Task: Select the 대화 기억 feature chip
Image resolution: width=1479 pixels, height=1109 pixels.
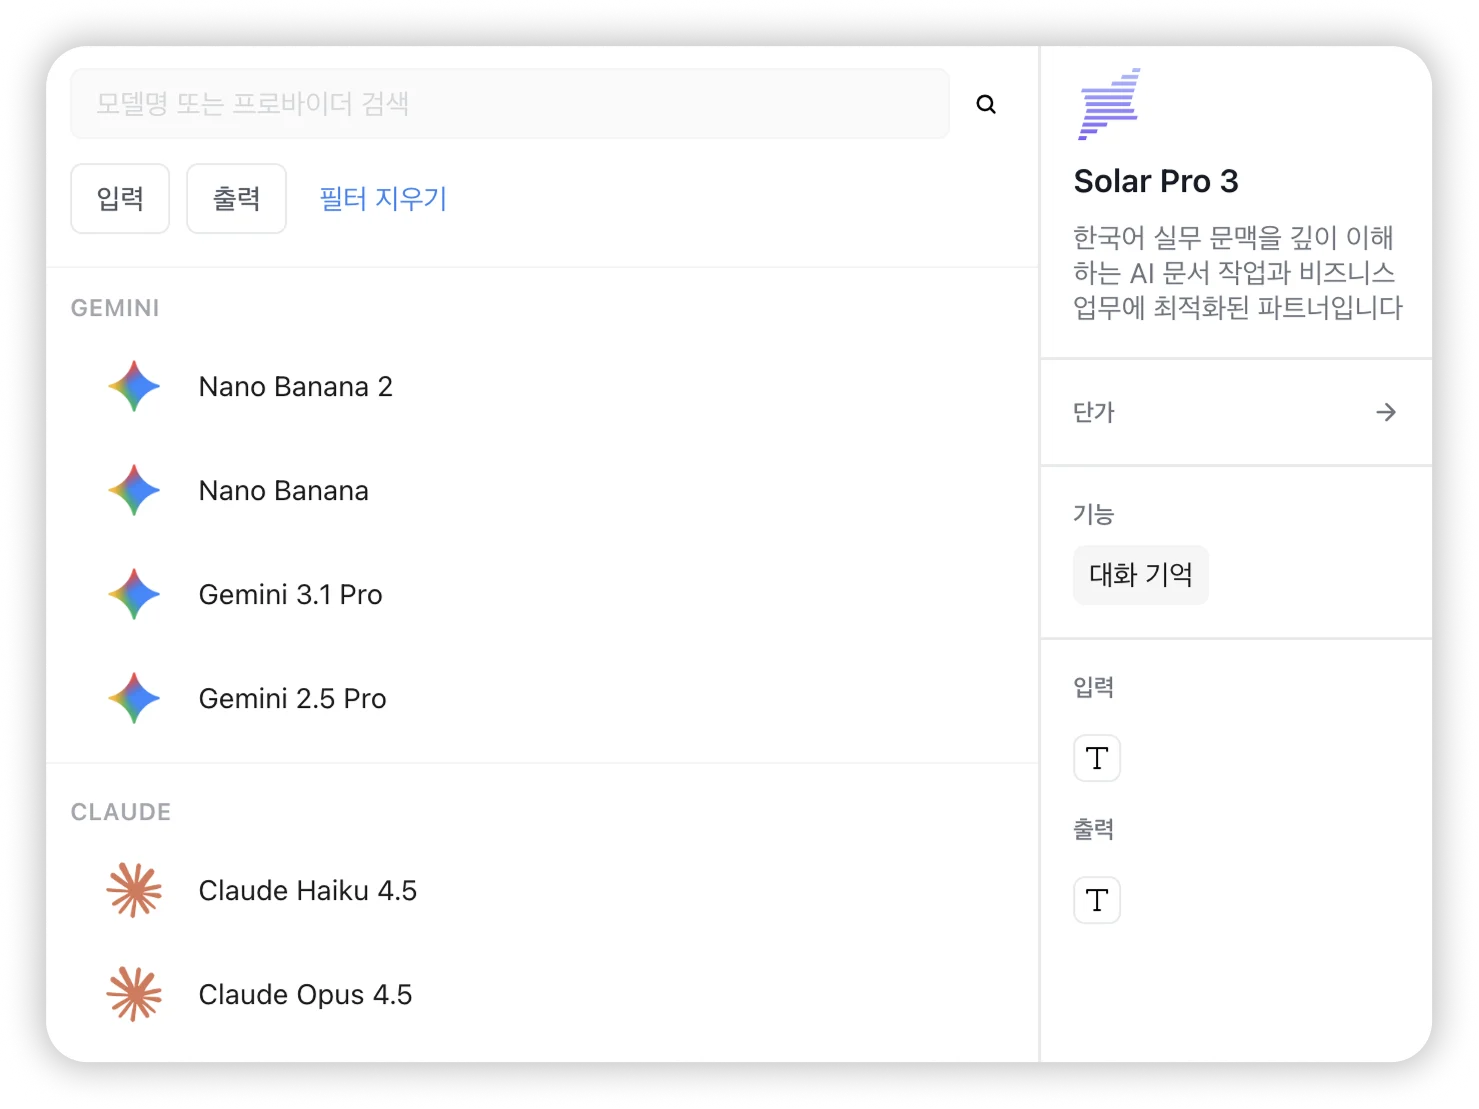Action: (x=1141, y=575)
